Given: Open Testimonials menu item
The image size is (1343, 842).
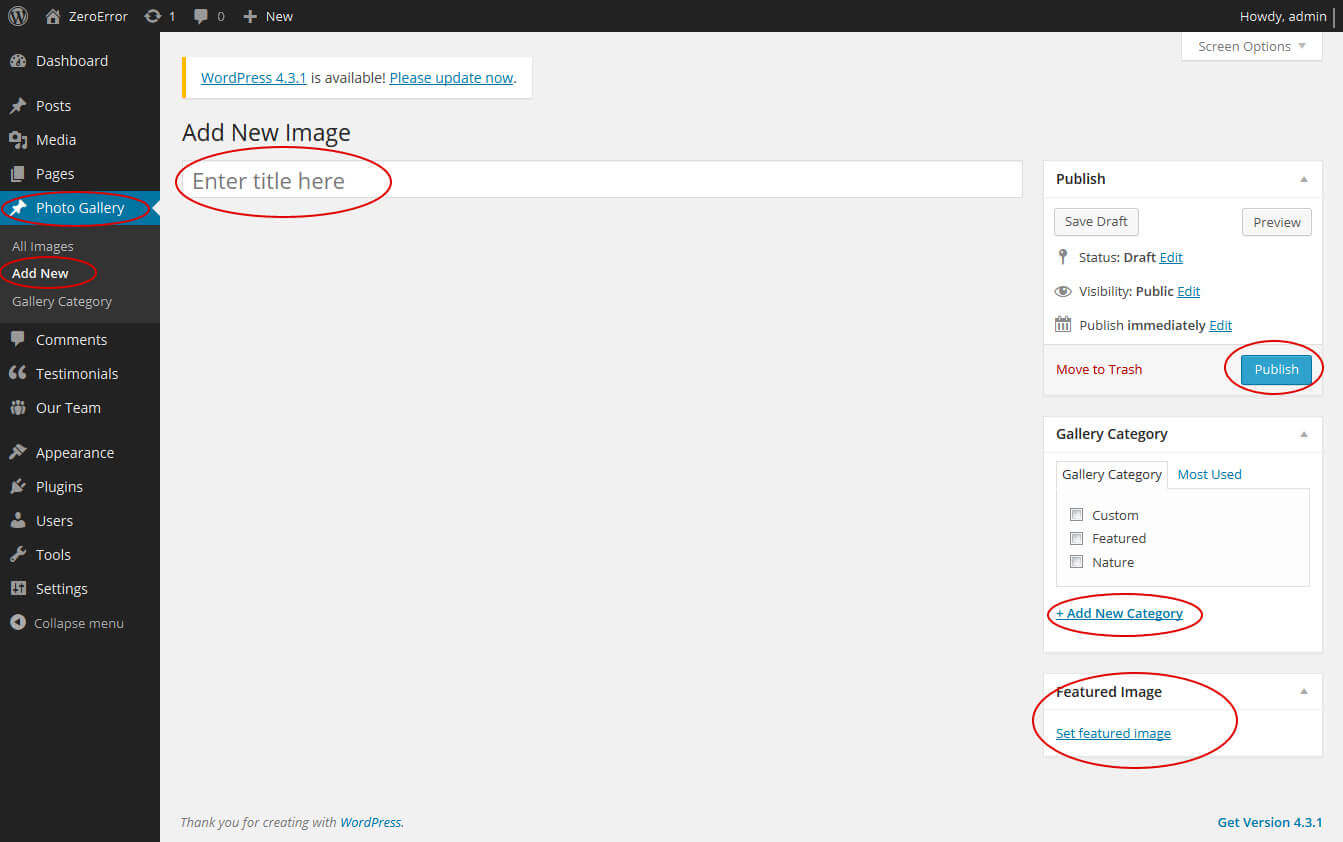Looking at the screenshot, I should (x=80, y=374).
